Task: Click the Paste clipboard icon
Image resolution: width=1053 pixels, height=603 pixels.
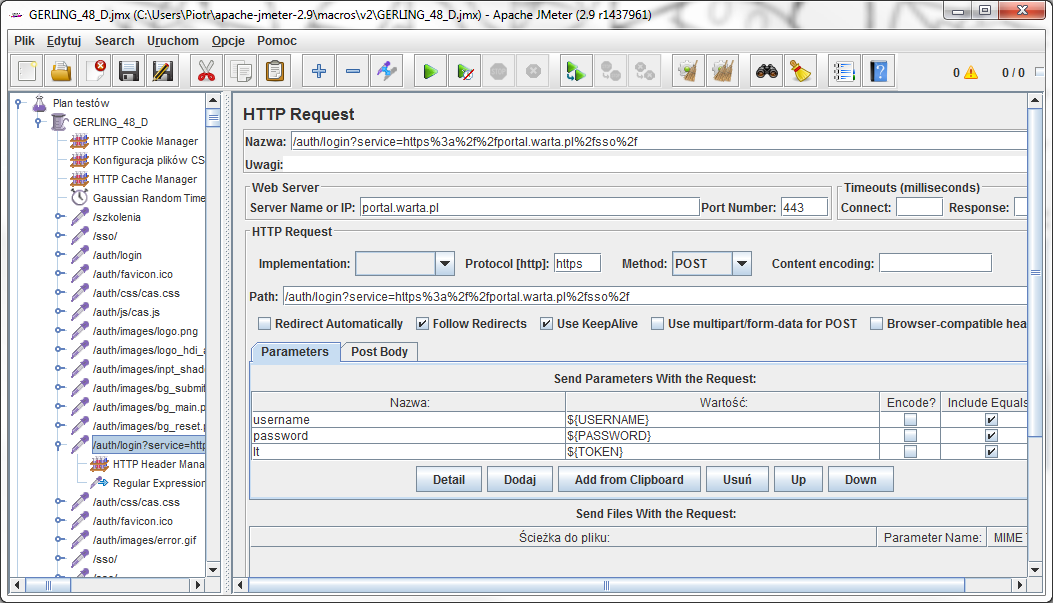Action: [275, 71]
